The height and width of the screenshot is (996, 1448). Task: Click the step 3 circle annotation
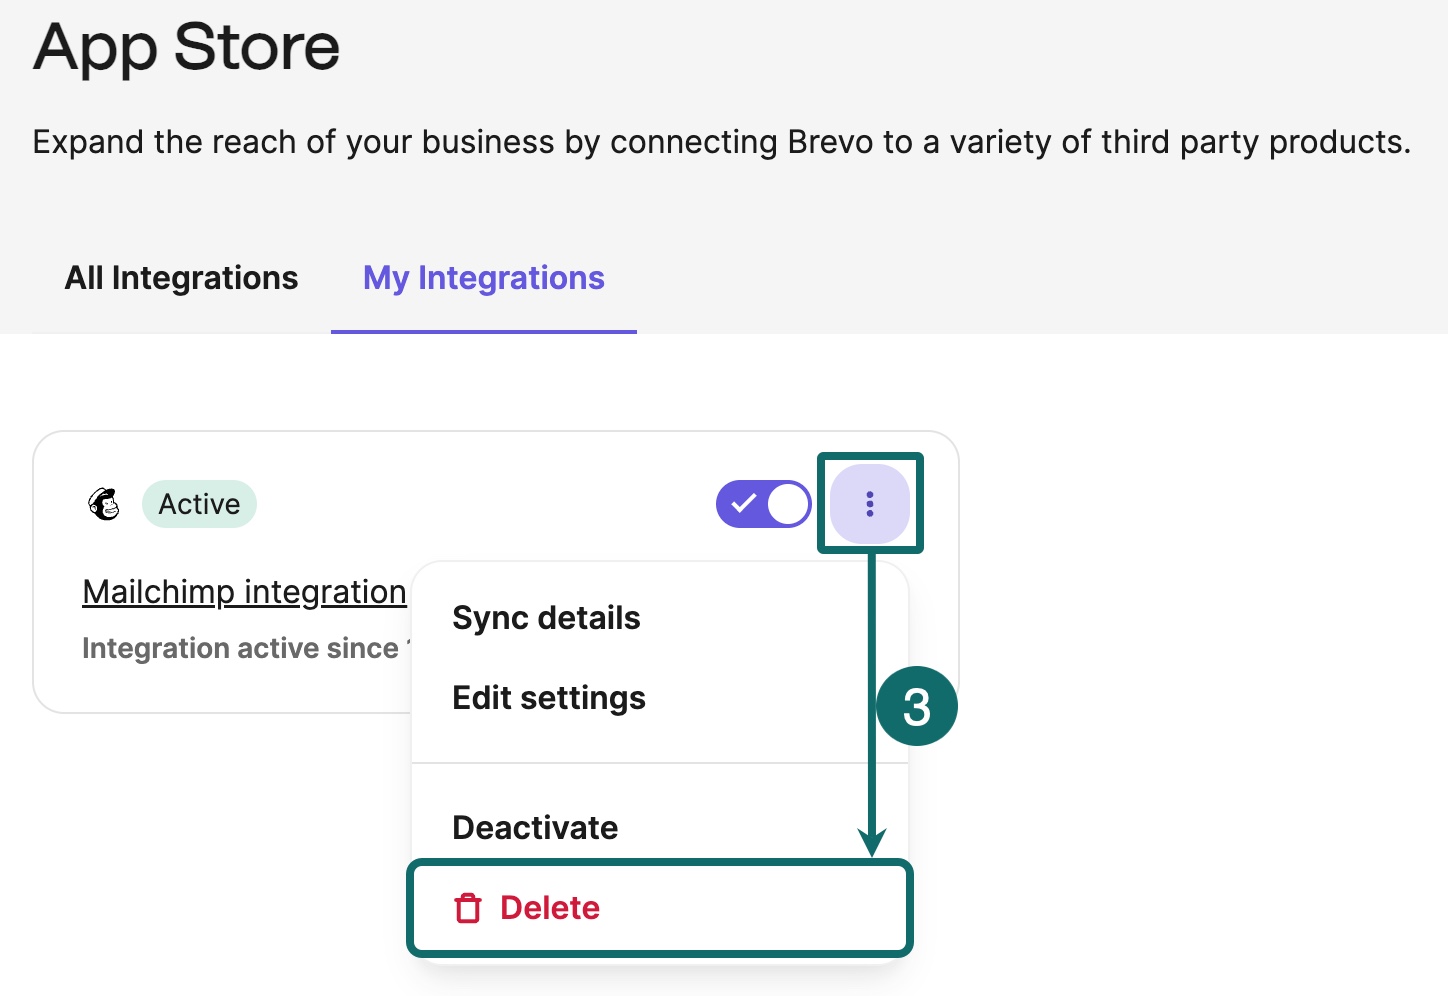[x=916, y=705]
